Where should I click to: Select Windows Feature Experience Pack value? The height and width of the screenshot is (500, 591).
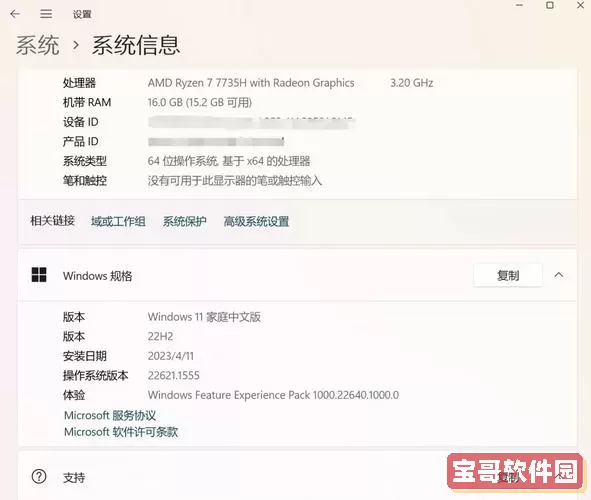(273, 395)
